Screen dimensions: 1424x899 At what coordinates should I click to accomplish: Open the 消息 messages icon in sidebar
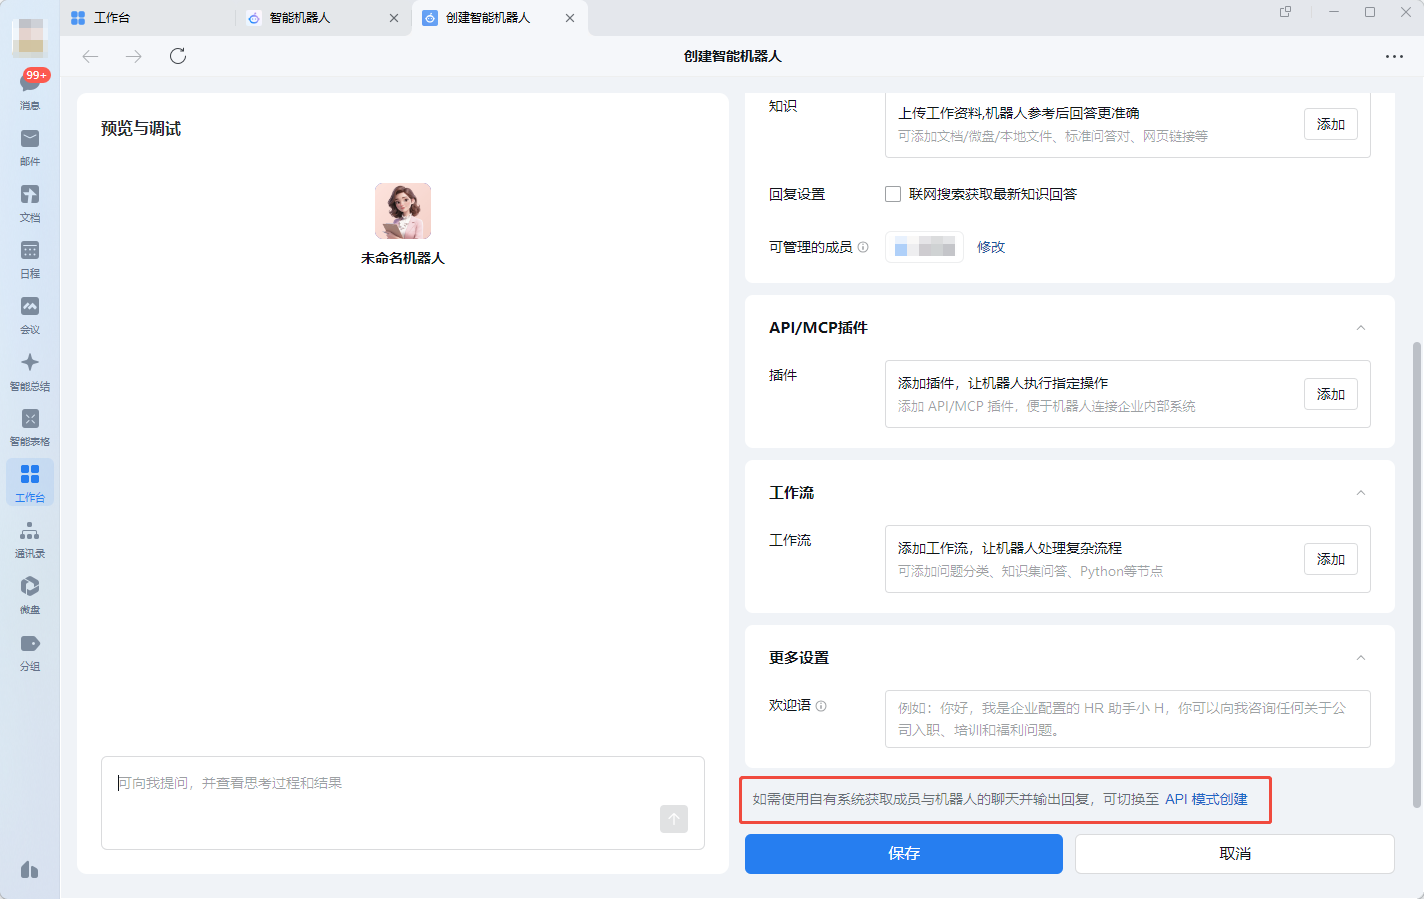30,86
